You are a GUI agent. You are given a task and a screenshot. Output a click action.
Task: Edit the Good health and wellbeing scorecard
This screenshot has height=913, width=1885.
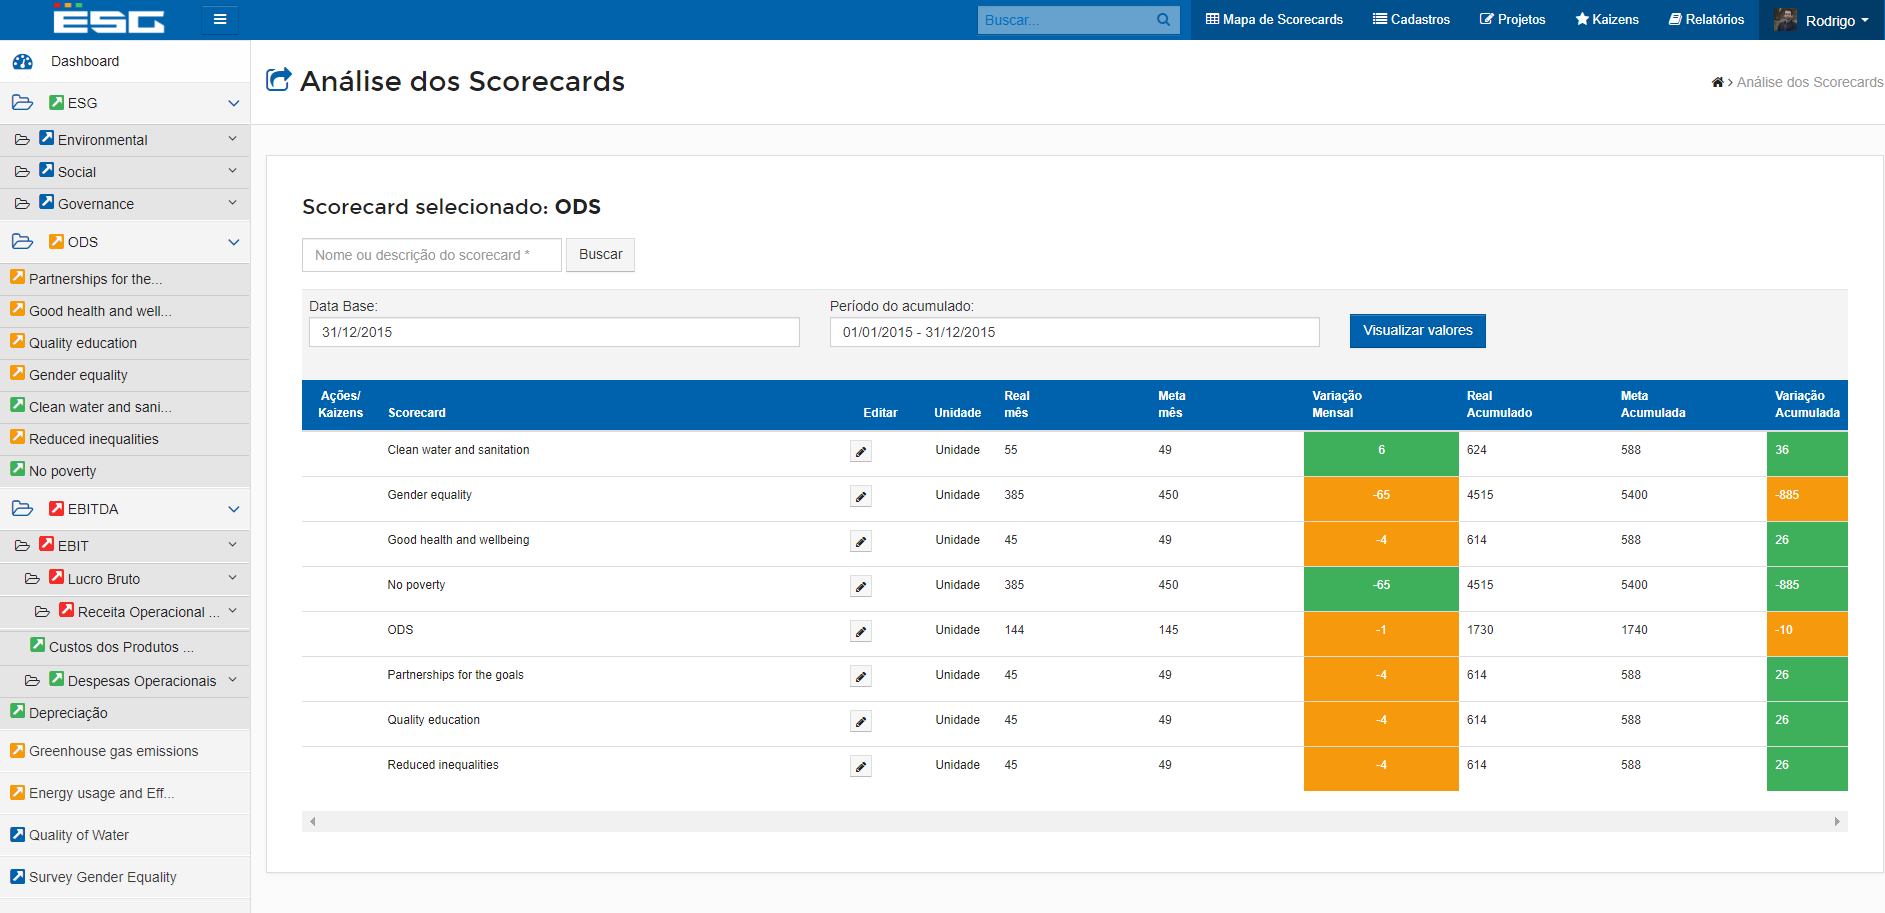tap(861, 541)
